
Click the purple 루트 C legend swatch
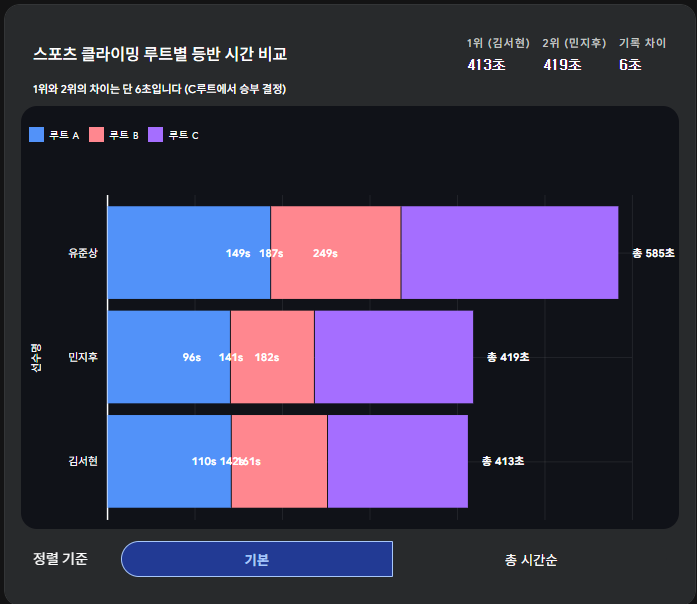[x=156, y=135]
